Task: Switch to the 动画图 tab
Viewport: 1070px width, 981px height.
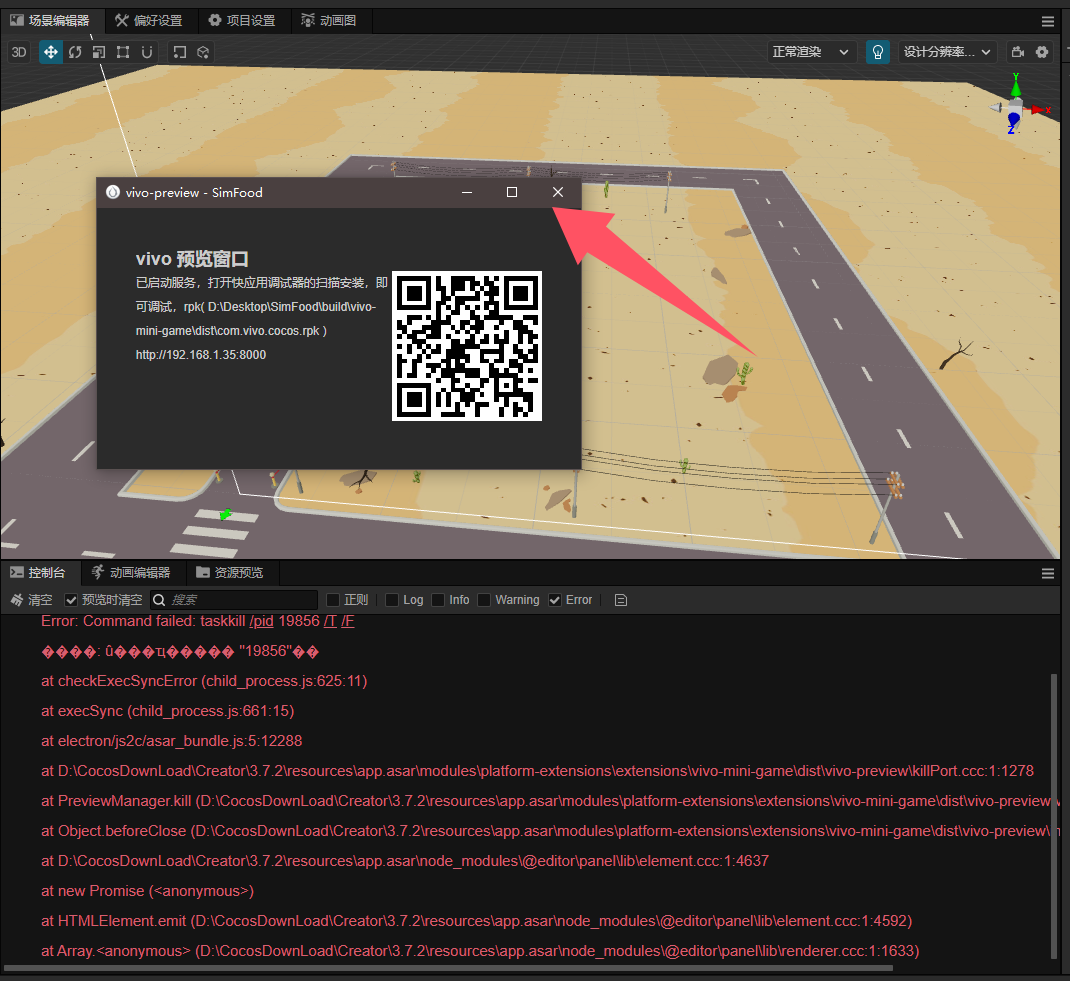Action: coord(330,20)
